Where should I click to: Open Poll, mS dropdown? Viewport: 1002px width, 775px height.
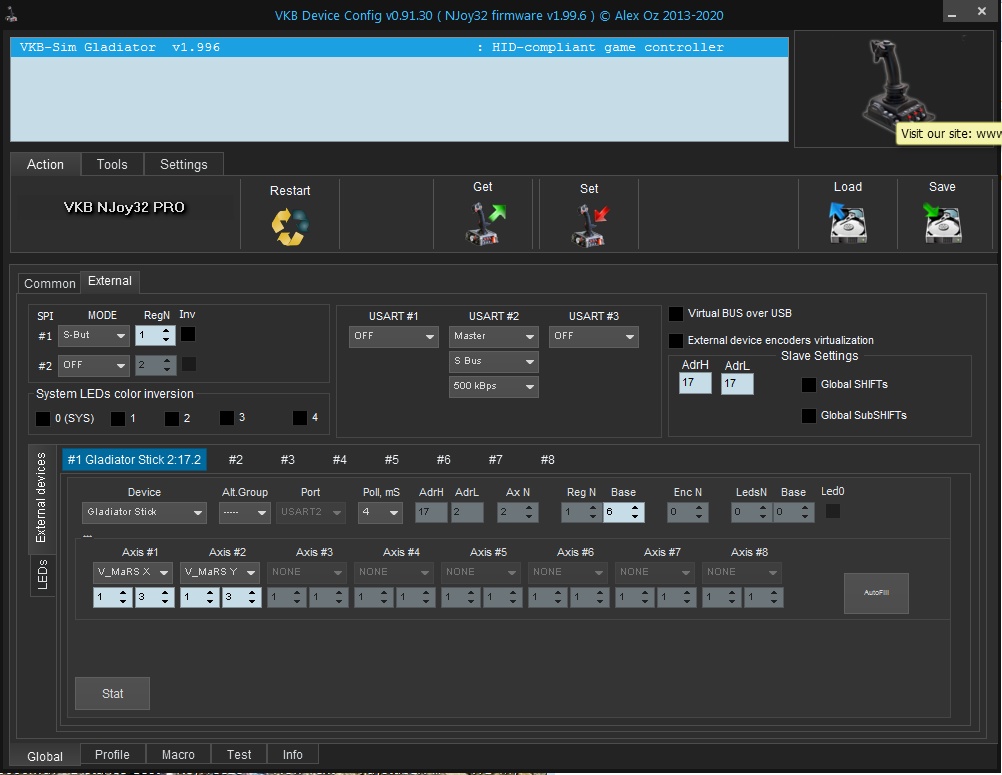(380, 512)
